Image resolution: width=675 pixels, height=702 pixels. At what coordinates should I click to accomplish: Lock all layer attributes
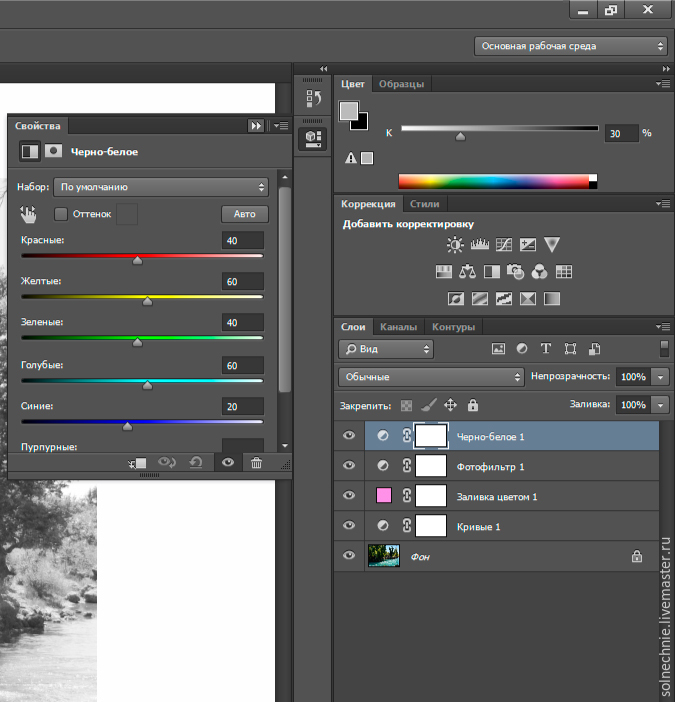tap(473, 405)
